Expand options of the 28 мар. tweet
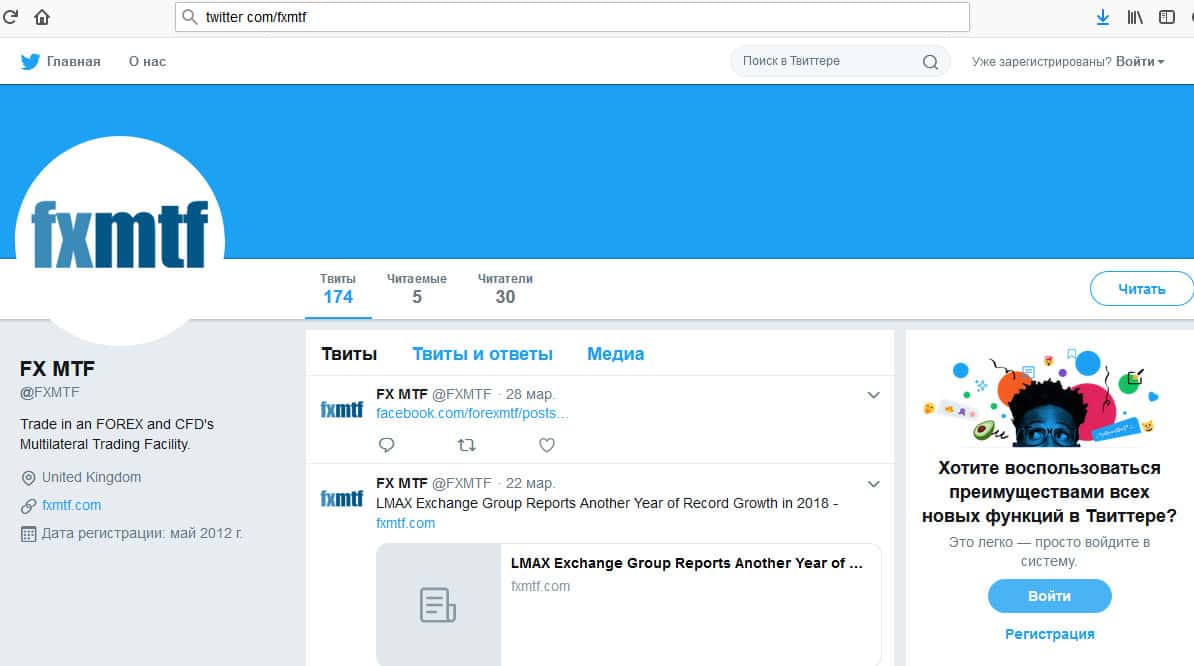The height and width of the screenshot is (666, 1194). (x=873, y=395)
